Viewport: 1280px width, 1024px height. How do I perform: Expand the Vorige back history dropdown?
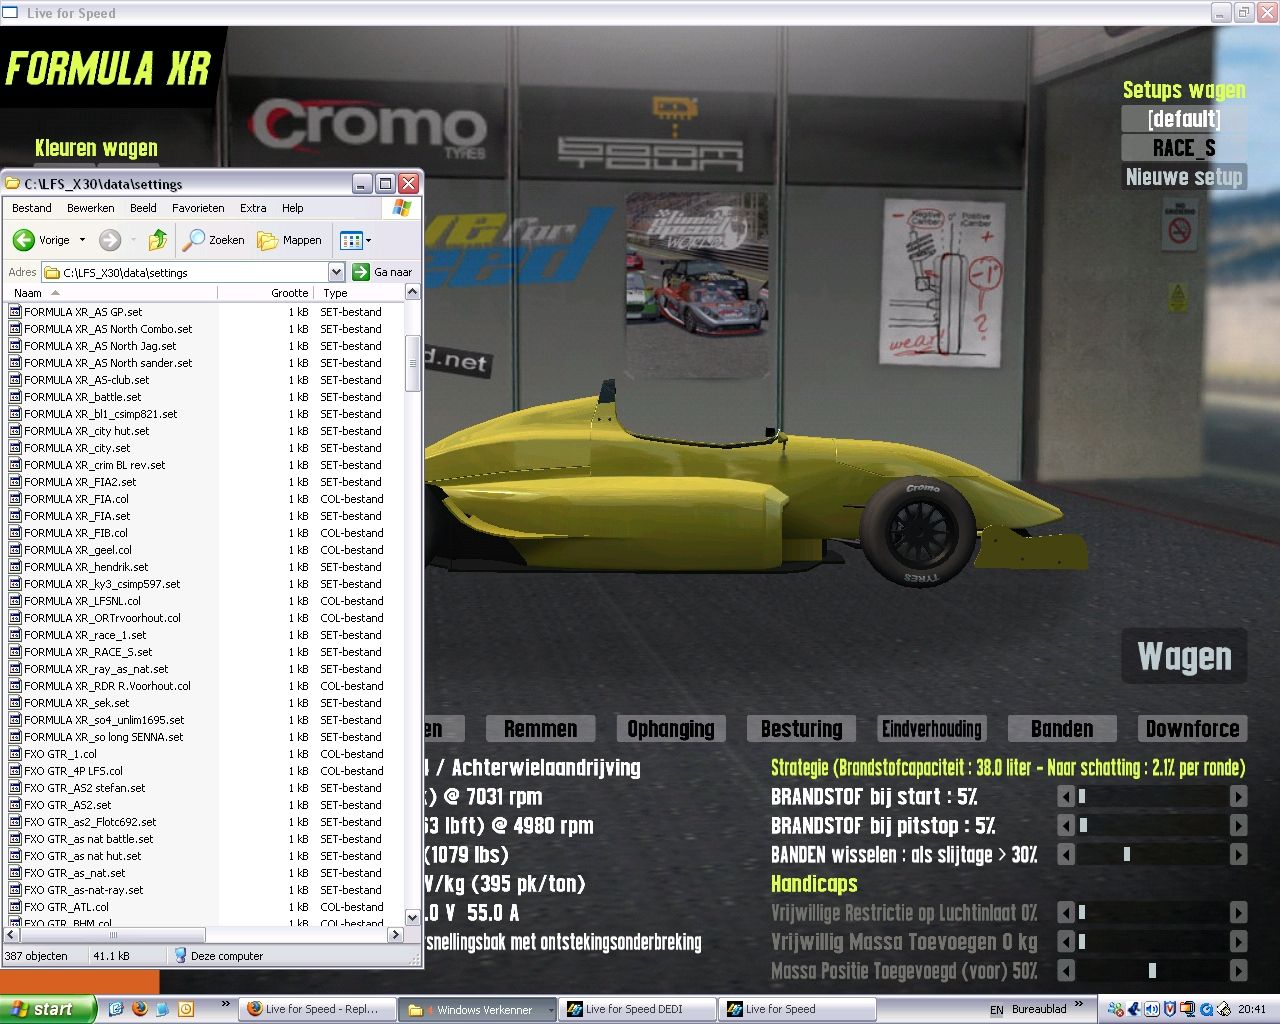click(x=82, y=240)
